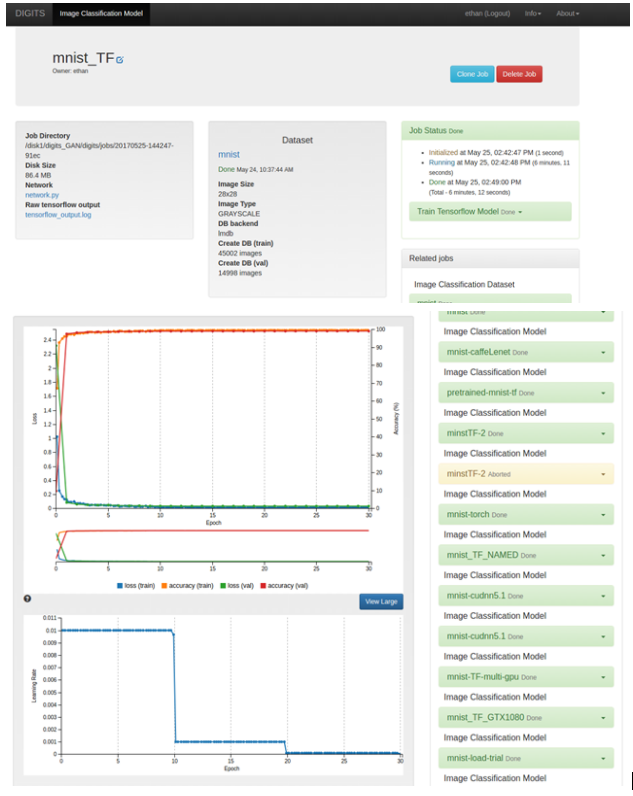Click the help question mark icon below chart

tap(27, 599)
